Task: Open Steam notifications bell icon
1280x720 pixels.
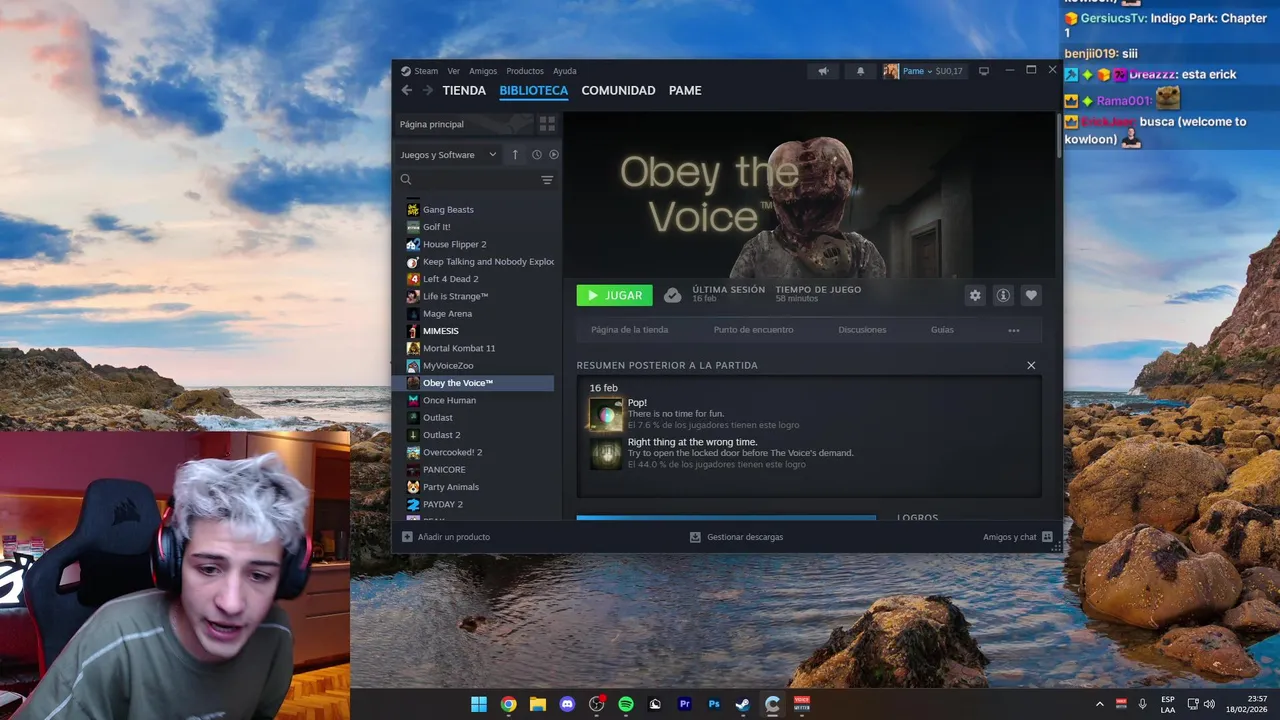Action: pos(860,71)
